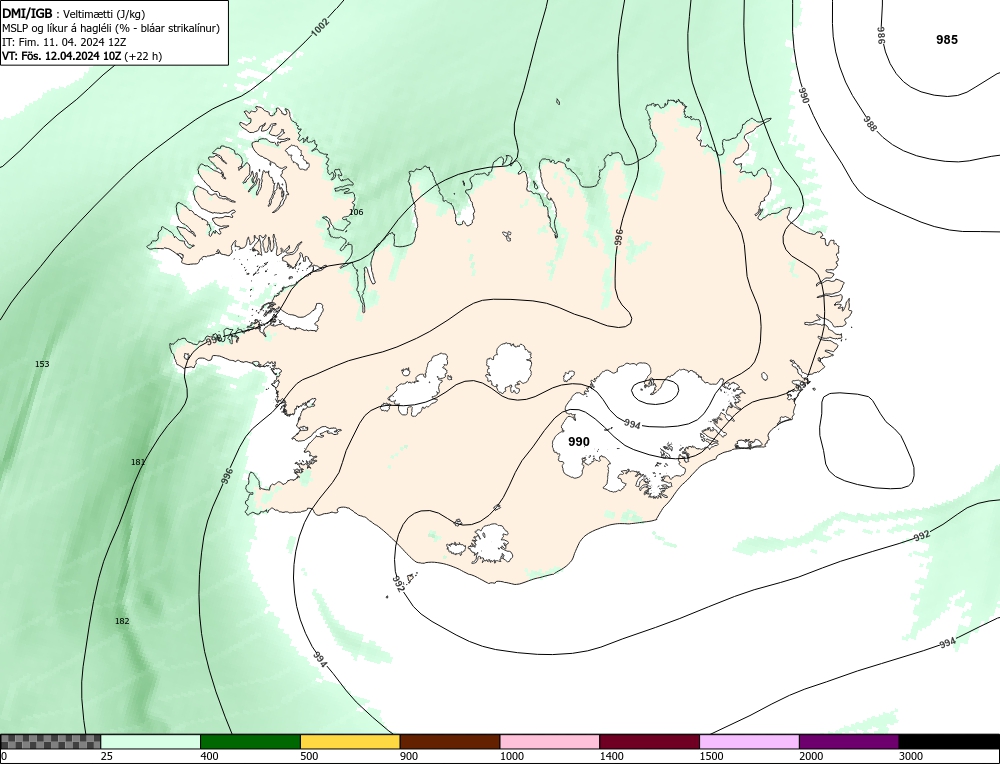The height and width of the screenshot is (764, 1000).
Task: Select the 106 value near the Westfjords
Action: click(x=356, y=212)
